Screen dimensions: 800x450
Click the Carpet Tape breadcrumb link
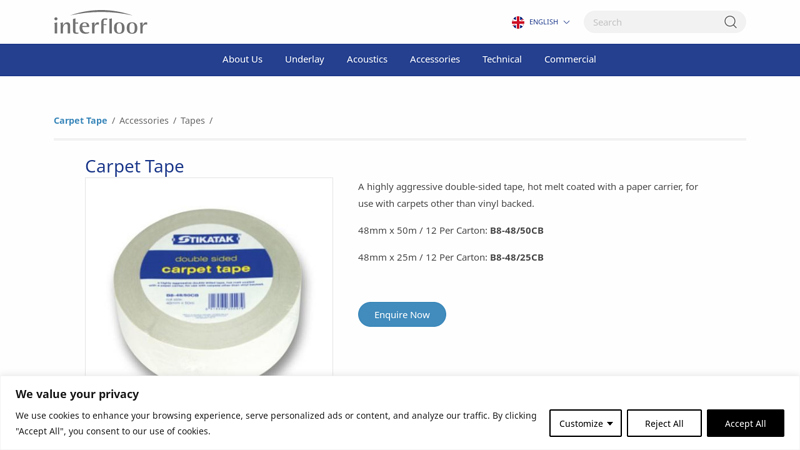tap(80, 120)
